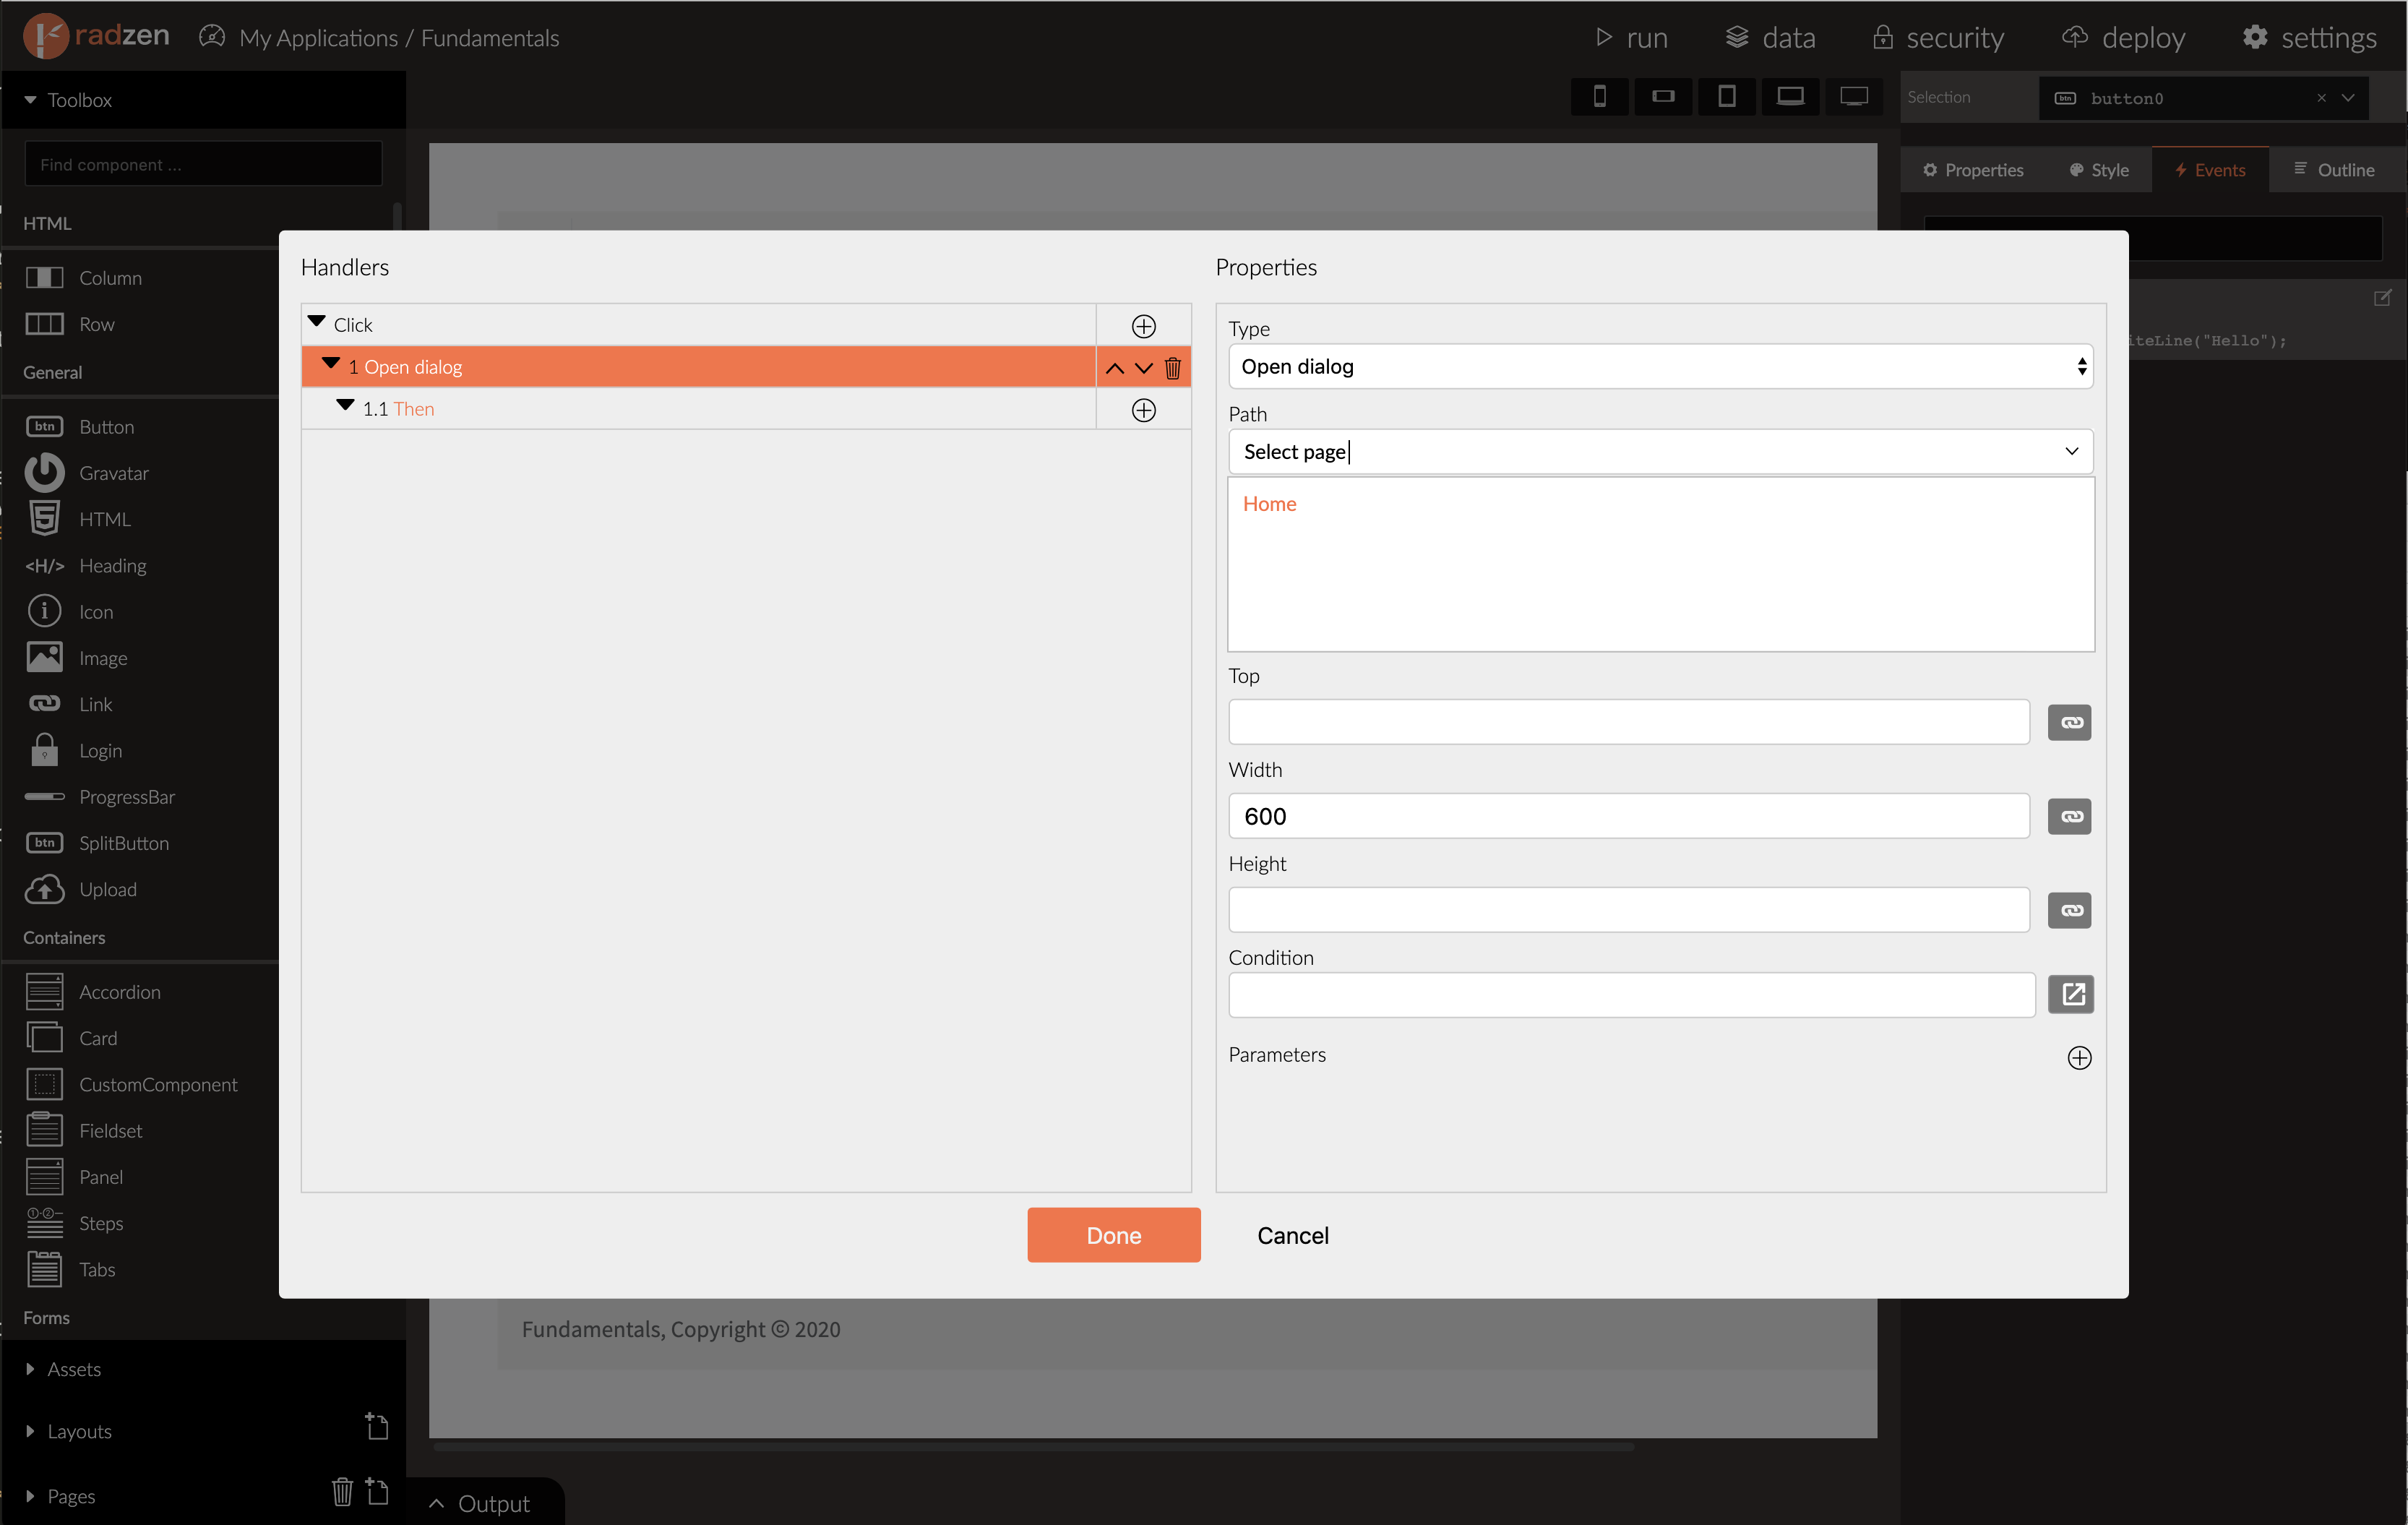
Task: Toggle the Path page dropdown arrow
Action: point(2071,451)
